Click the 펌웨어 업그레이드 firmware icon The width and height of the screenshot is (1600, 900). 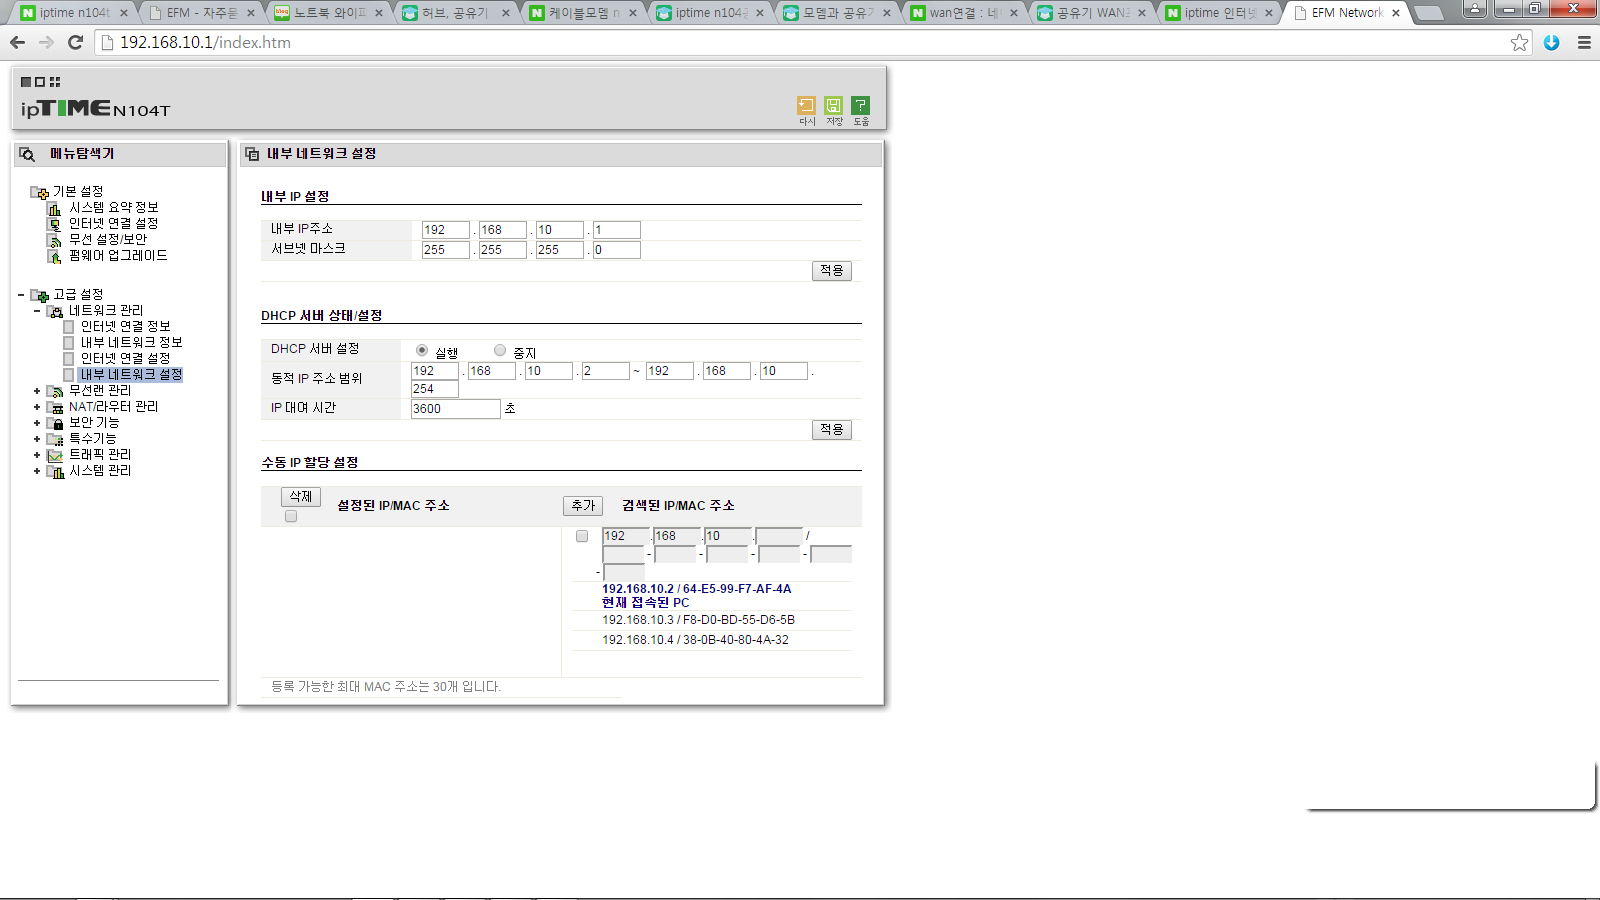point(54,256)
